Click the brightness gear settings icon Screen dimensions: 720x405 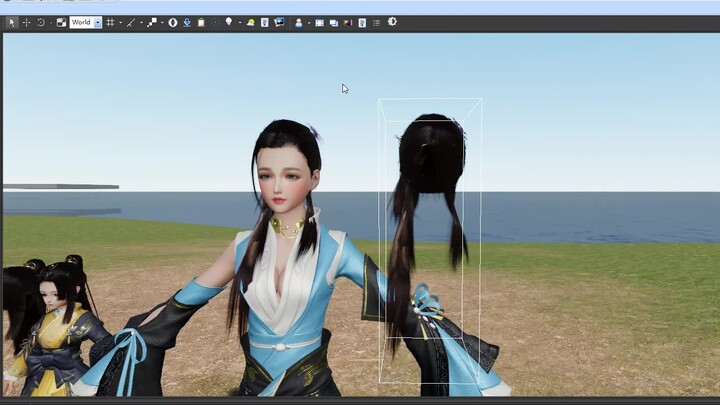pos(392,22)
